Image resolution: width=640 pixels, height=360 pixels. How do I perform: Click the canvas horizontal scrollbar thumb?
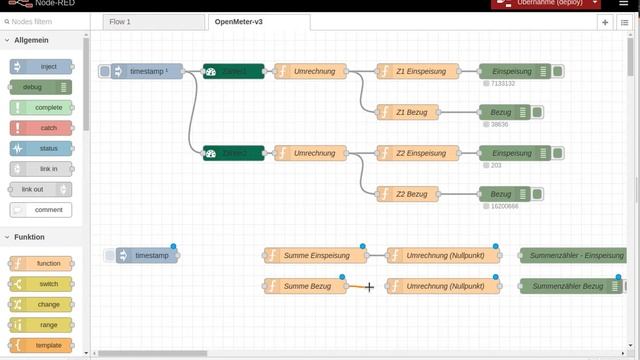152,353
